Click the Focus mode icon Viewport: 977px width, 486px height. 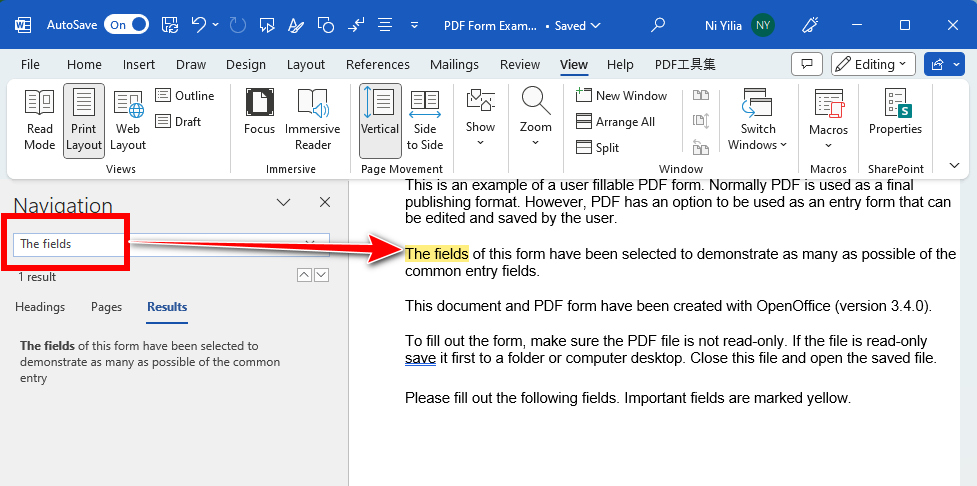(x=259, y=113)
